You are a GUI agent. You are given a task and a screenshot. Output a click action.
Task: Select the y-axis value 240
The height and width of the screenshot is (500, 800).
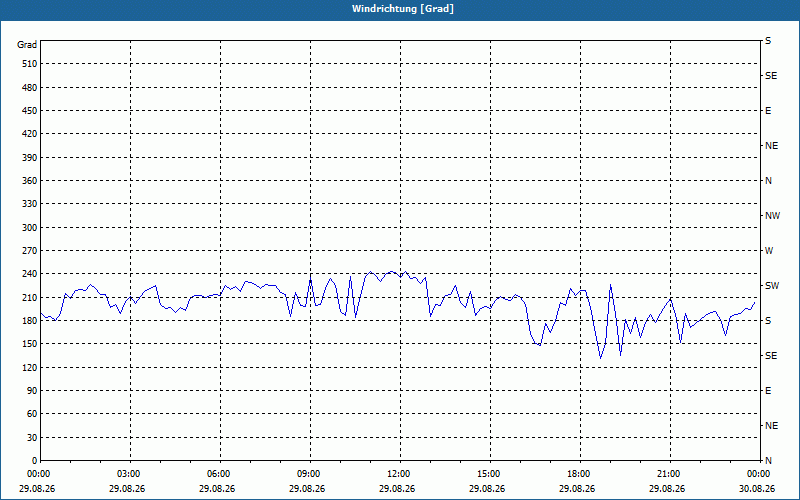(30, 274)
